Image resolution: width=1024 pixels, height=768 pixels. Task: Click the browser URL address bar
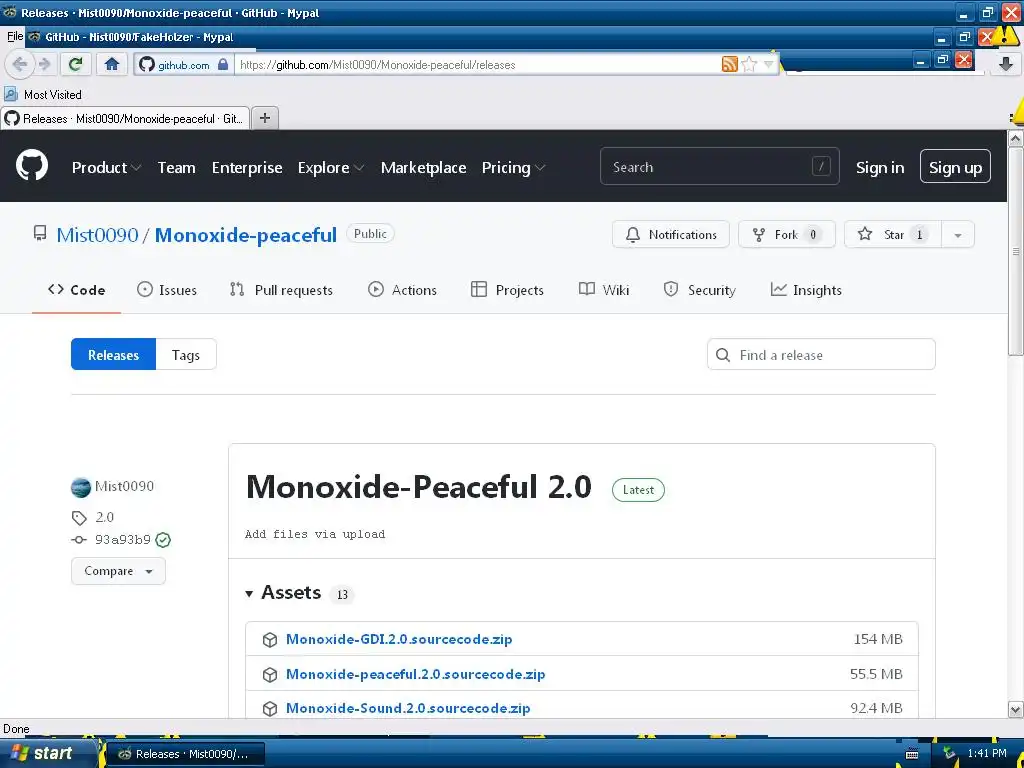click(x=477, y=65)
